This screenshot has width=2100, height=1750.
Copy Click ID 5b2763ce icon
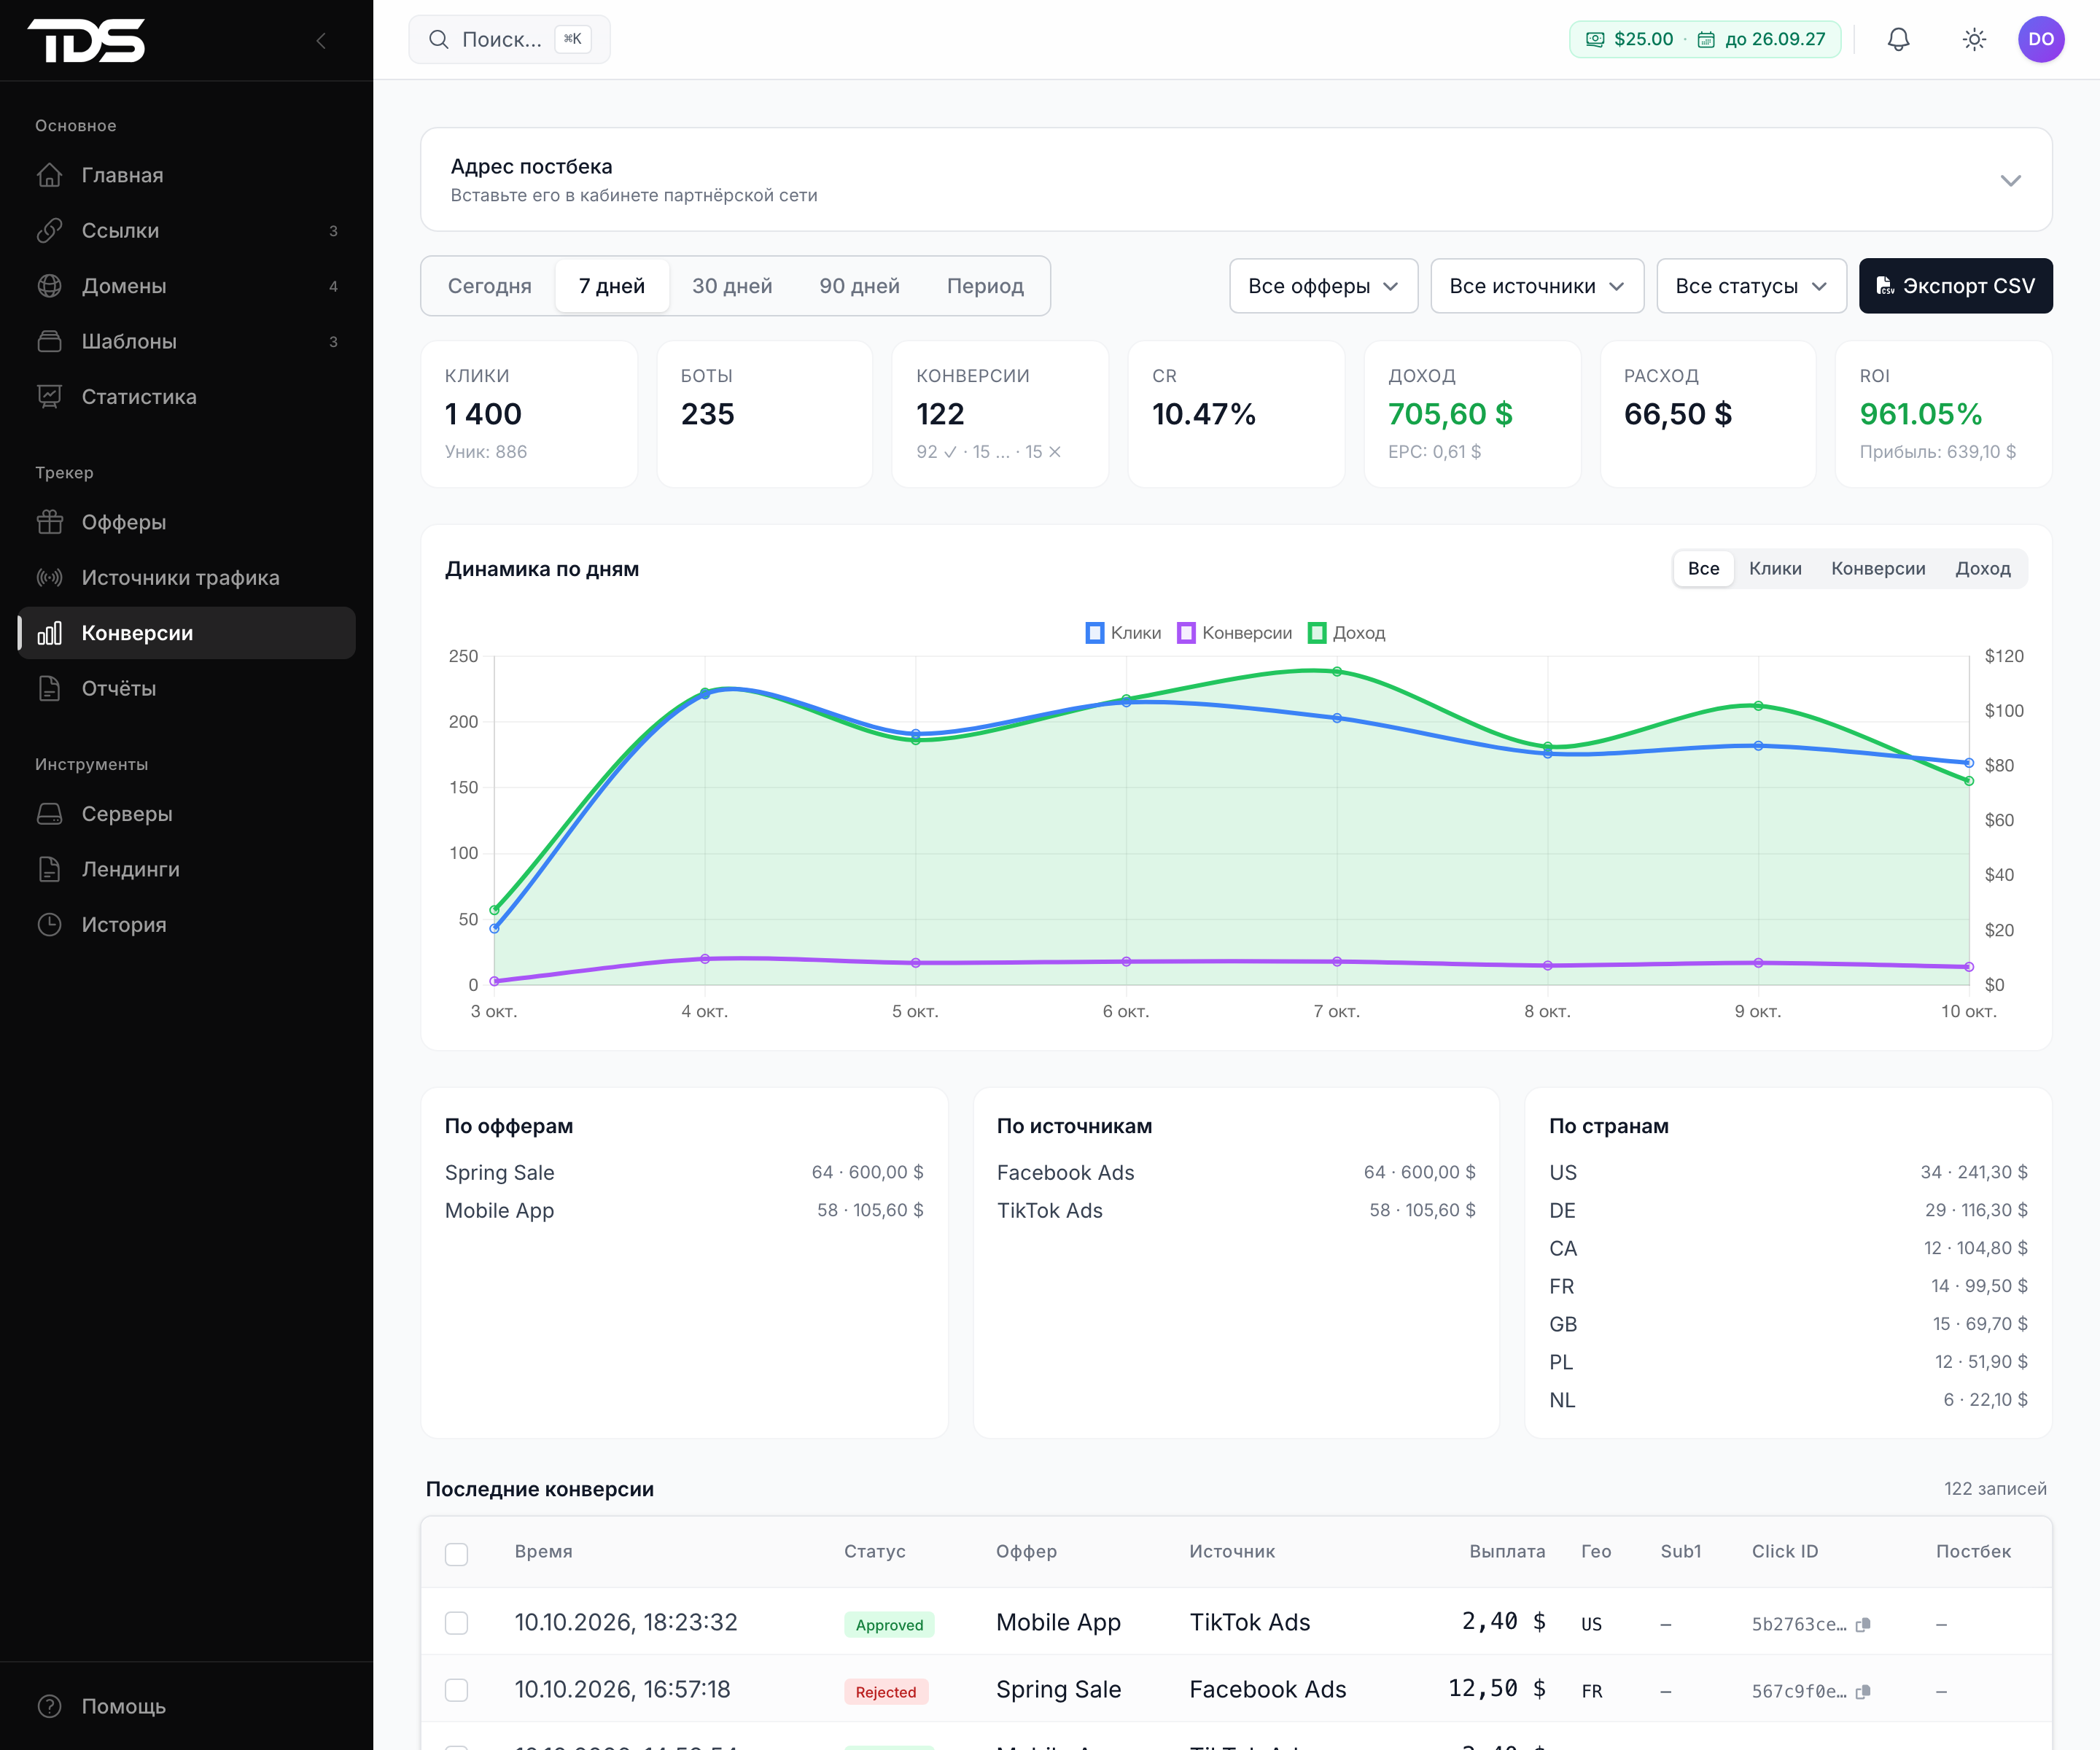[1862, 1624]
